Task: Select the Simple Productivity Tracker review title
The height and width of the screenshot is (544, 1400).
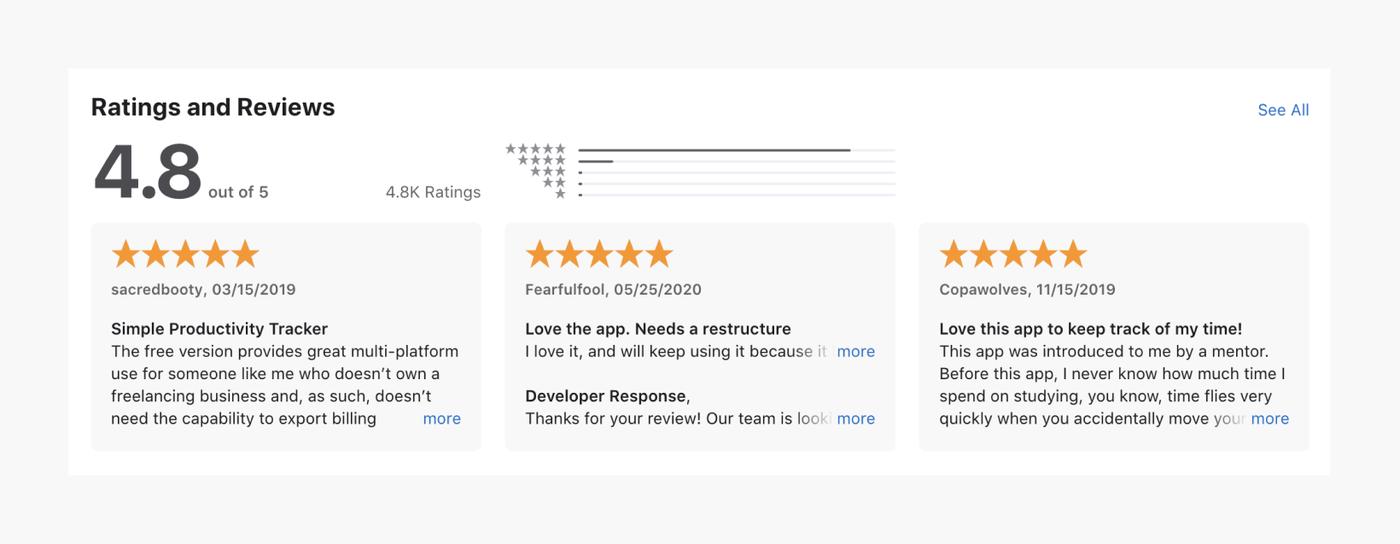Action: click(x=219, y=329)
